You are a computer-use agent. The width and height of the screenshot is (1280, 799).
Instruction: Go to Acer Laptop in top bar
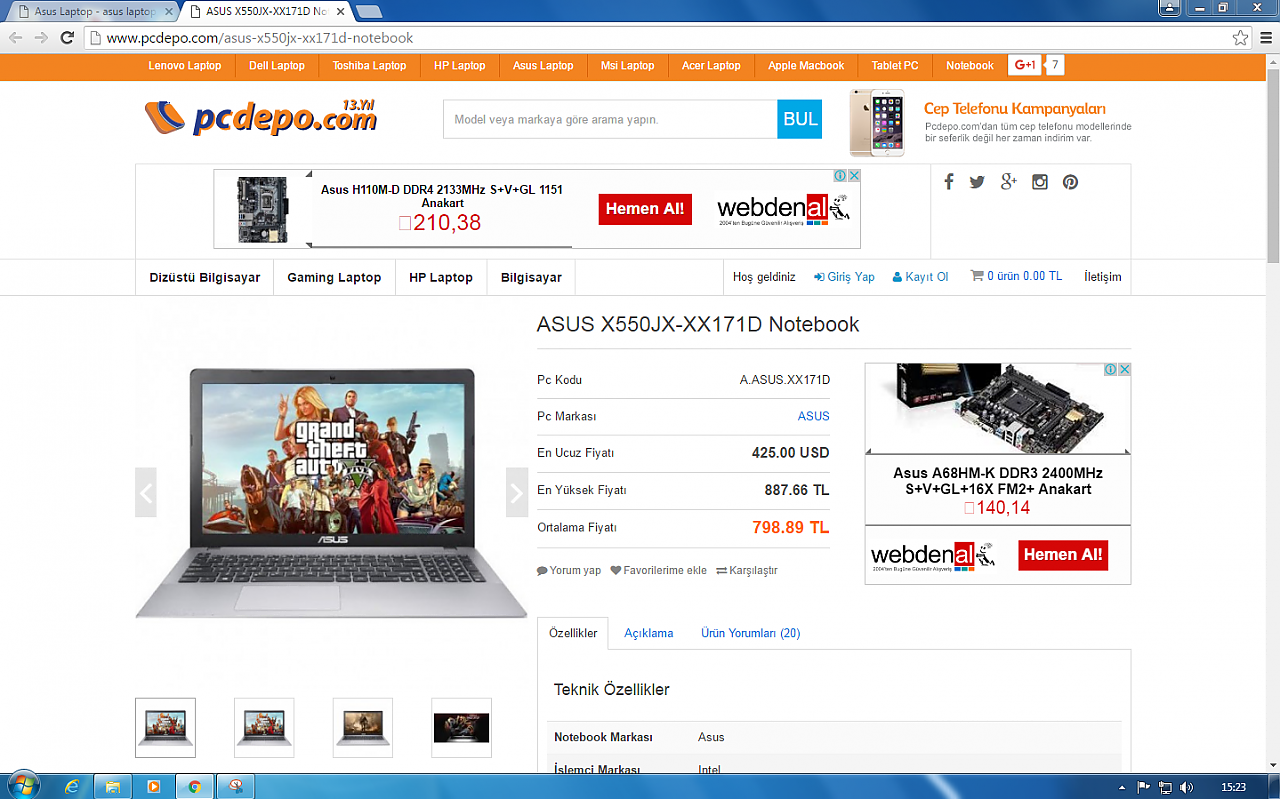(x=711, y=66)
